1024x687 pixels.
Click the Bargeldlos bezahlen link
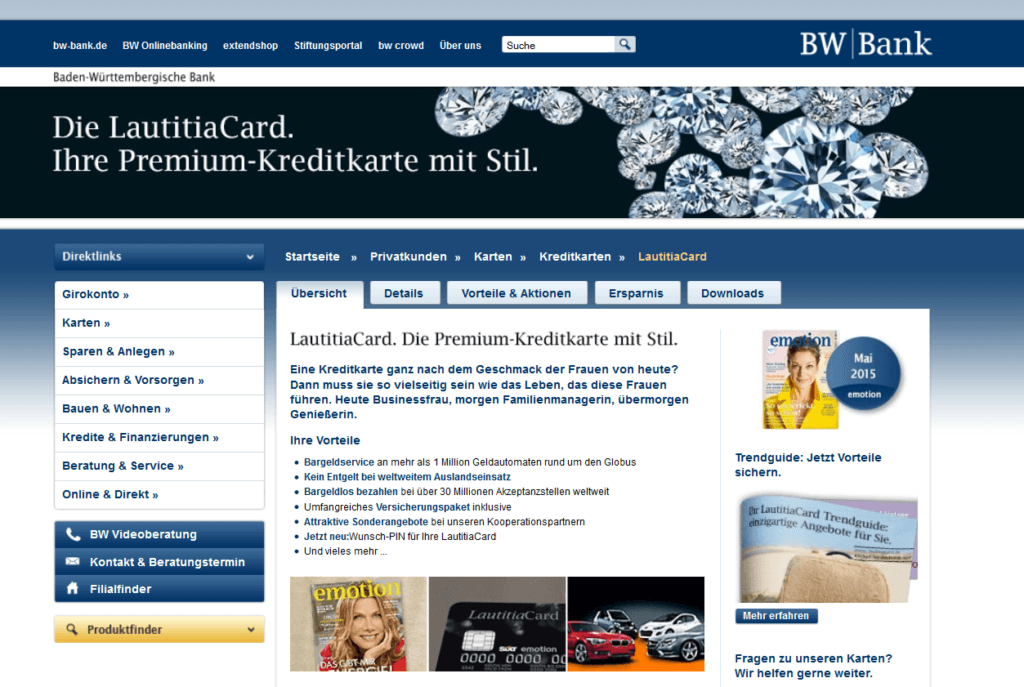point(351,492)
